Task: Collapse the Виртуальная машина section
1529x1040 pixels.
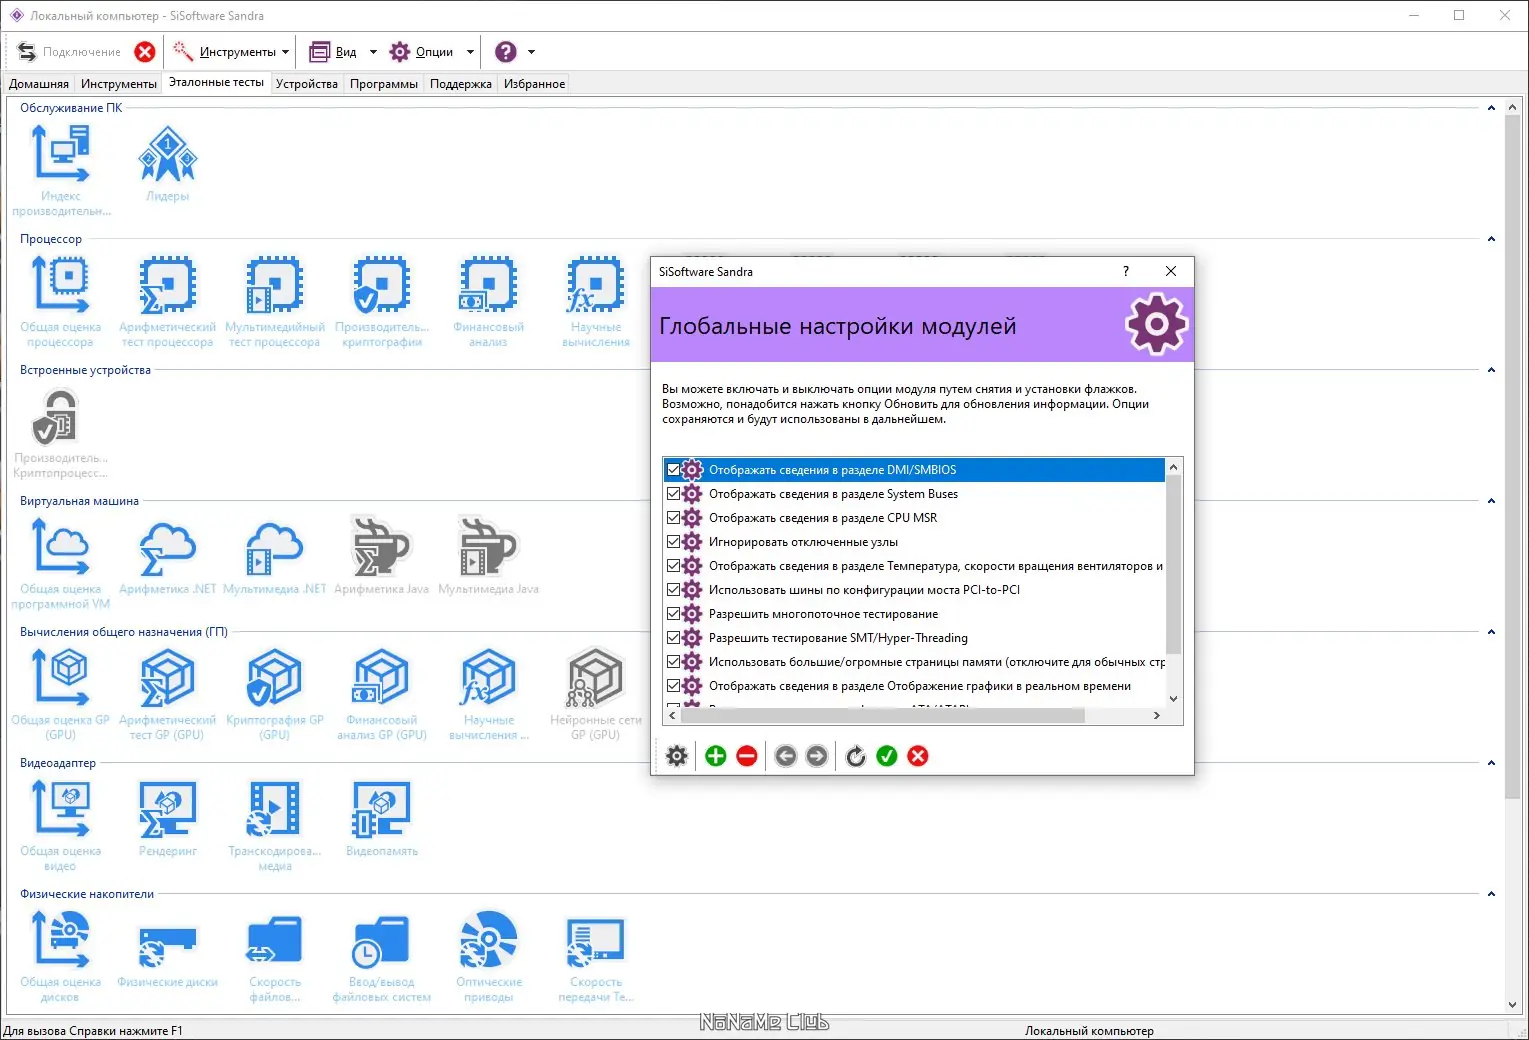Action: click(1491, 501)
